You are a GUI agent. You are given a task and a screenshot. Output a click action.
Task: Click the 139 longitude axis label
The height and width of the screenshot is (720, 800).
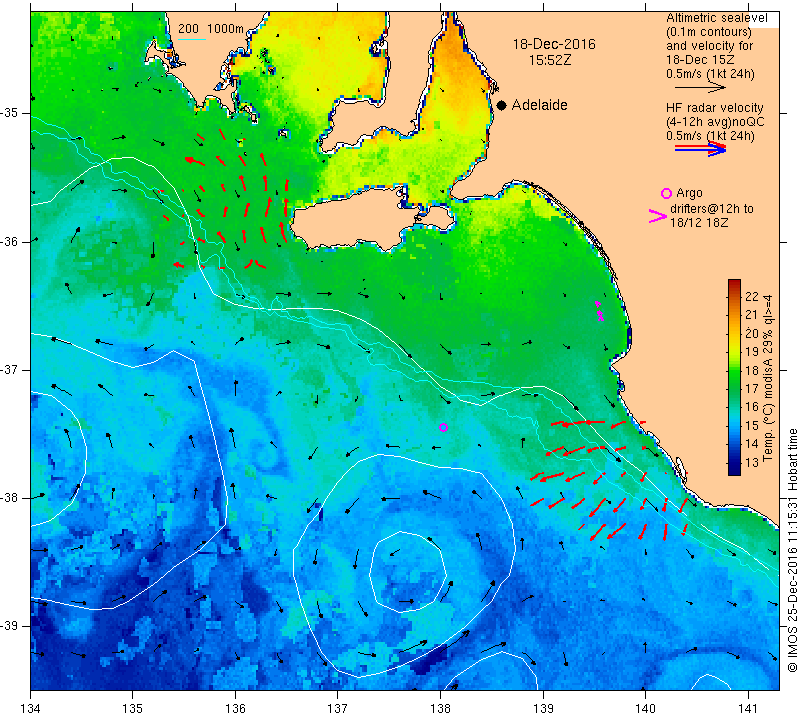pyautogui.click(x=543, y=709)
